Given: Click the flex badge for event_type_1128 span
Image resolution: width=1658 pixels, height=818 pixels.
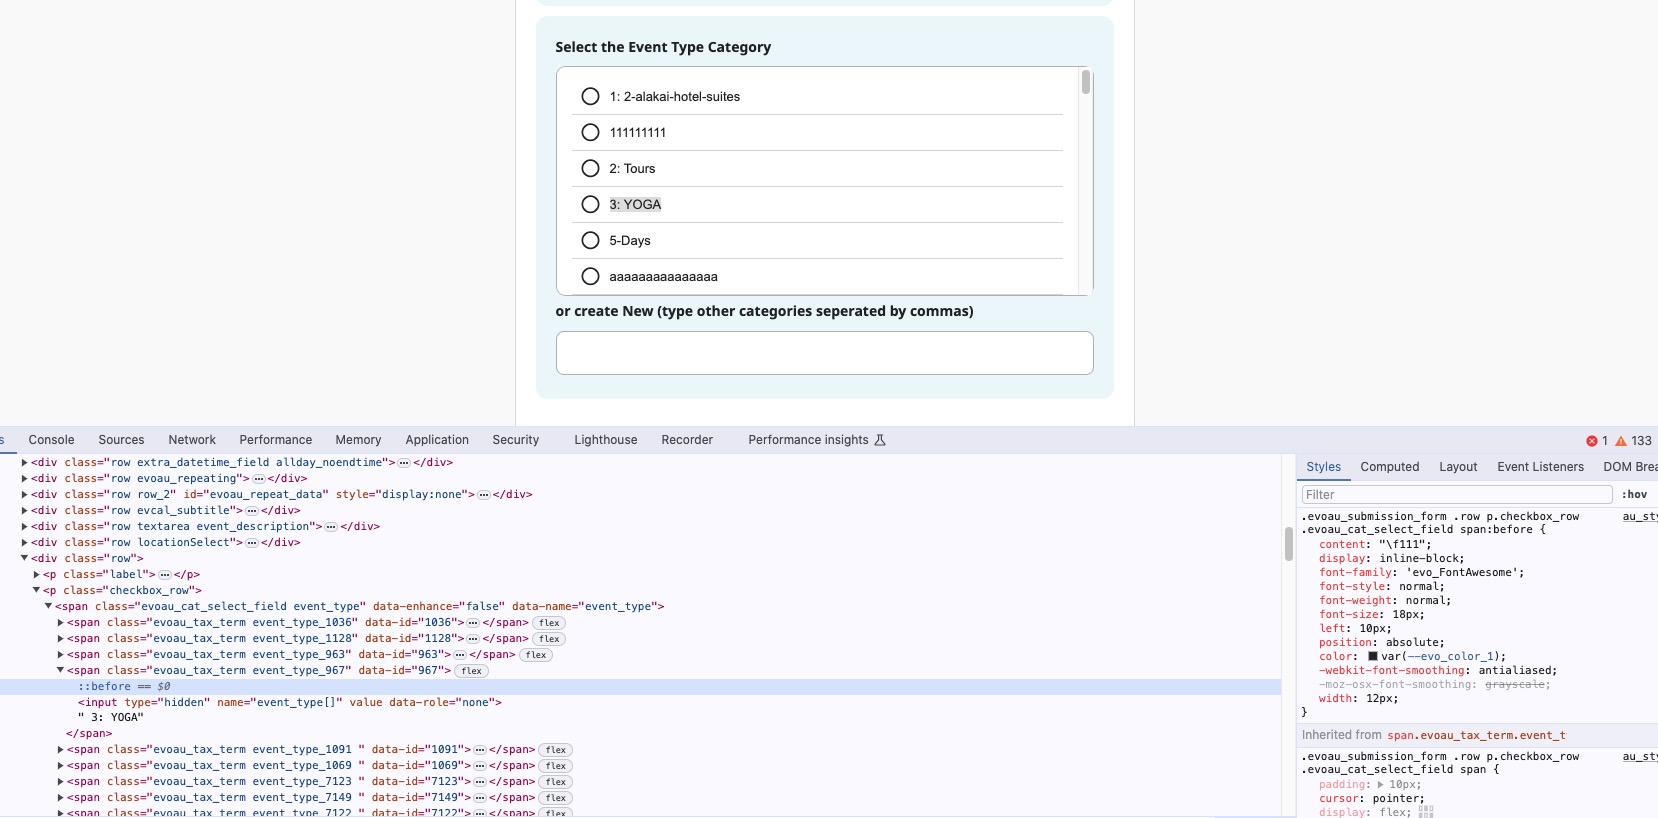Looking at the screenshot, I should click(549, 639).
